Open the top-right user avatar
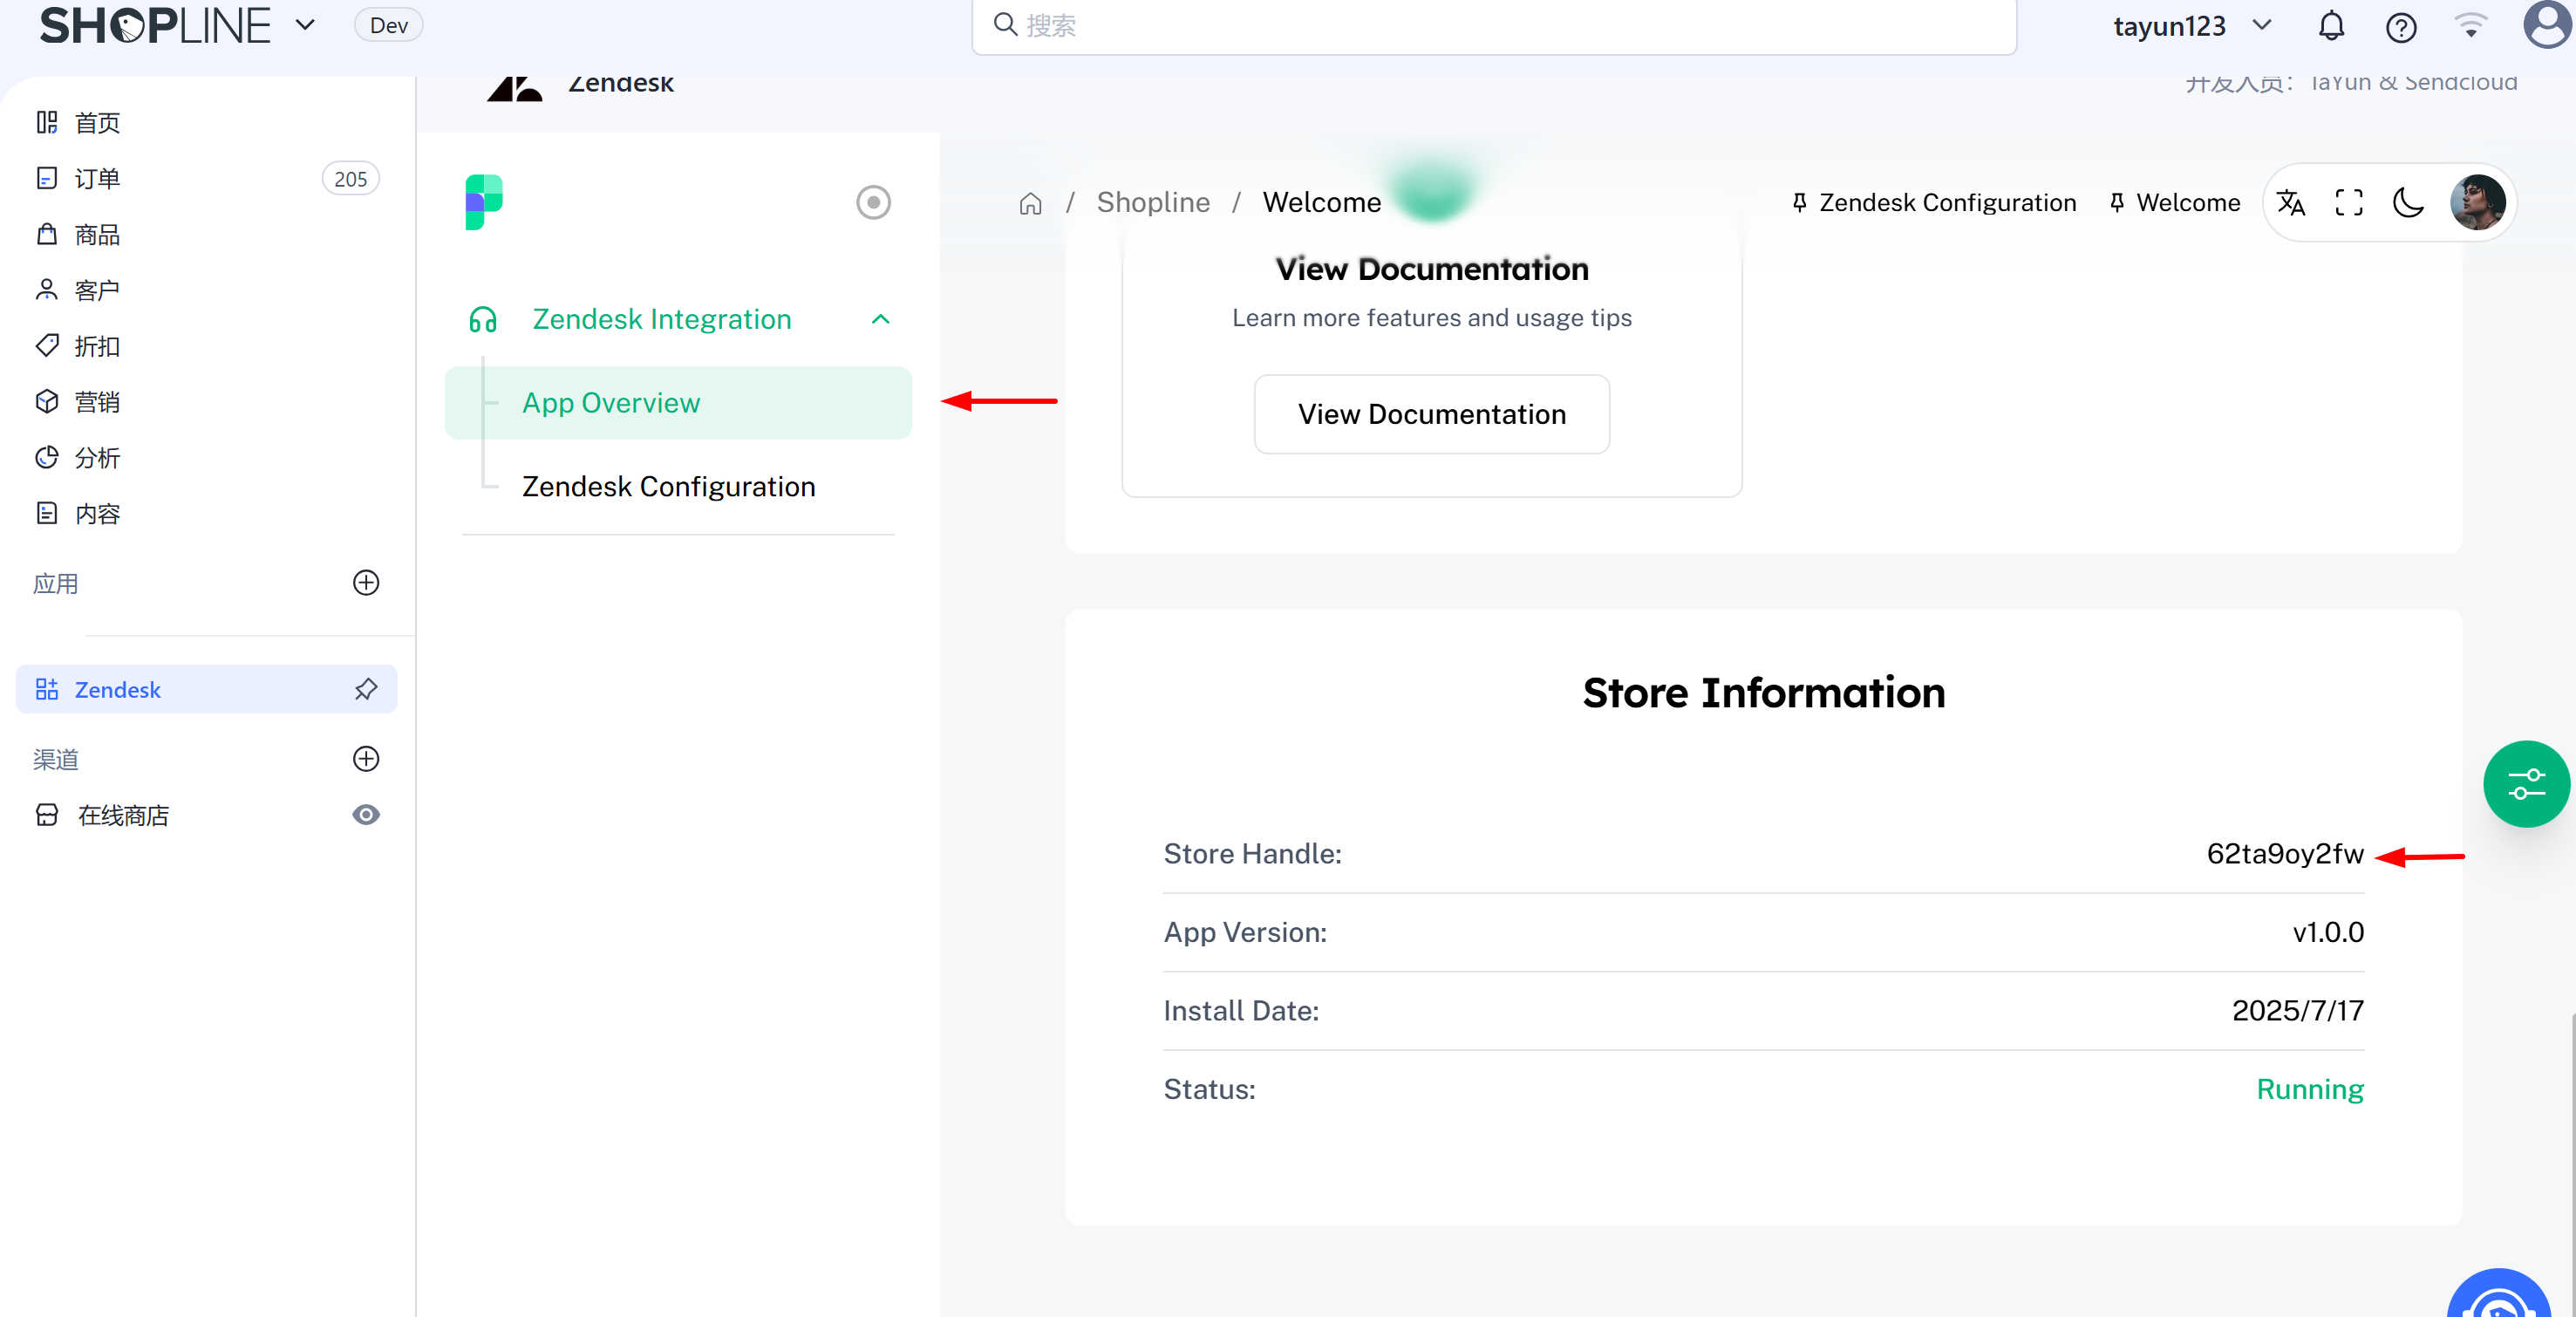Screen dimensions: 2576x1317 [x=2549, y=24]
